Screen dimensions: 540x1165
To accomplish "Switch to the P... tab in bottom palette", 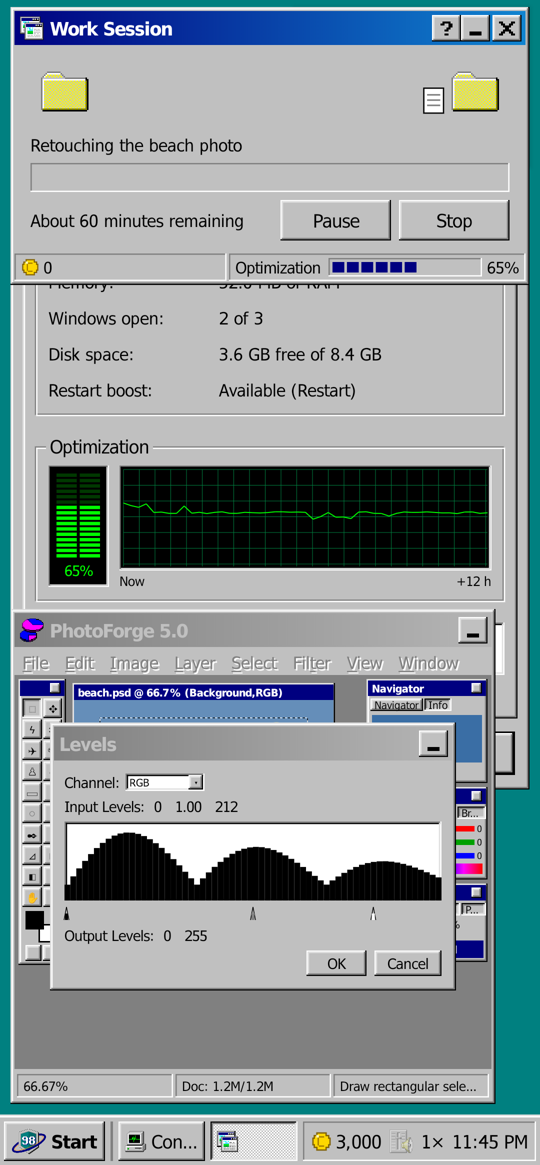I will 473,909.
